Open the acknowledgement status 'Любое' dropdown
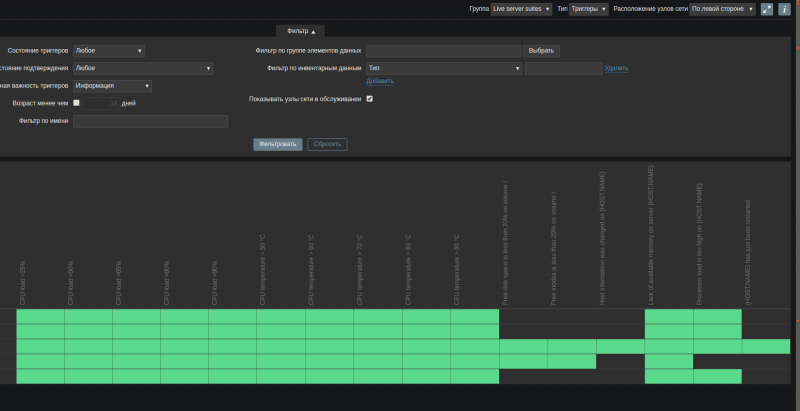 (143, 68)
